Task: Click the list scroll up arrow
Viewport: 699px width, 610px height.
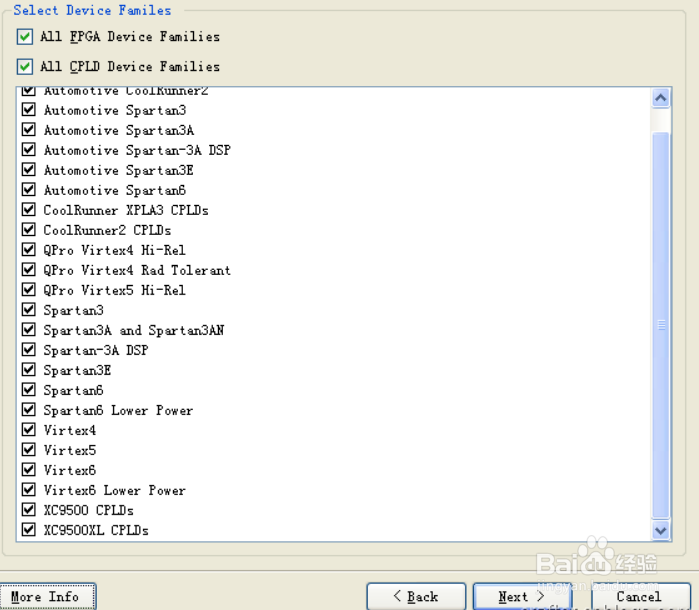Action: 661,98
